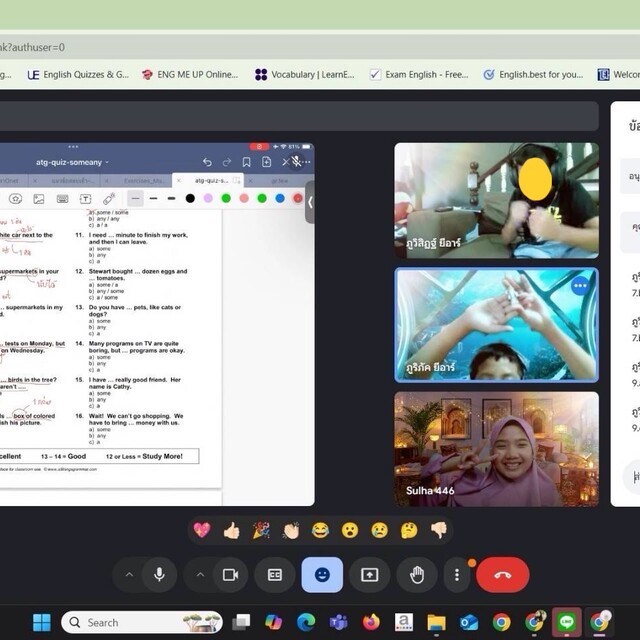The width and height of the screenshot is (640, 640).
Task: Open the three-dot more options menu
Action: (457, 575)
